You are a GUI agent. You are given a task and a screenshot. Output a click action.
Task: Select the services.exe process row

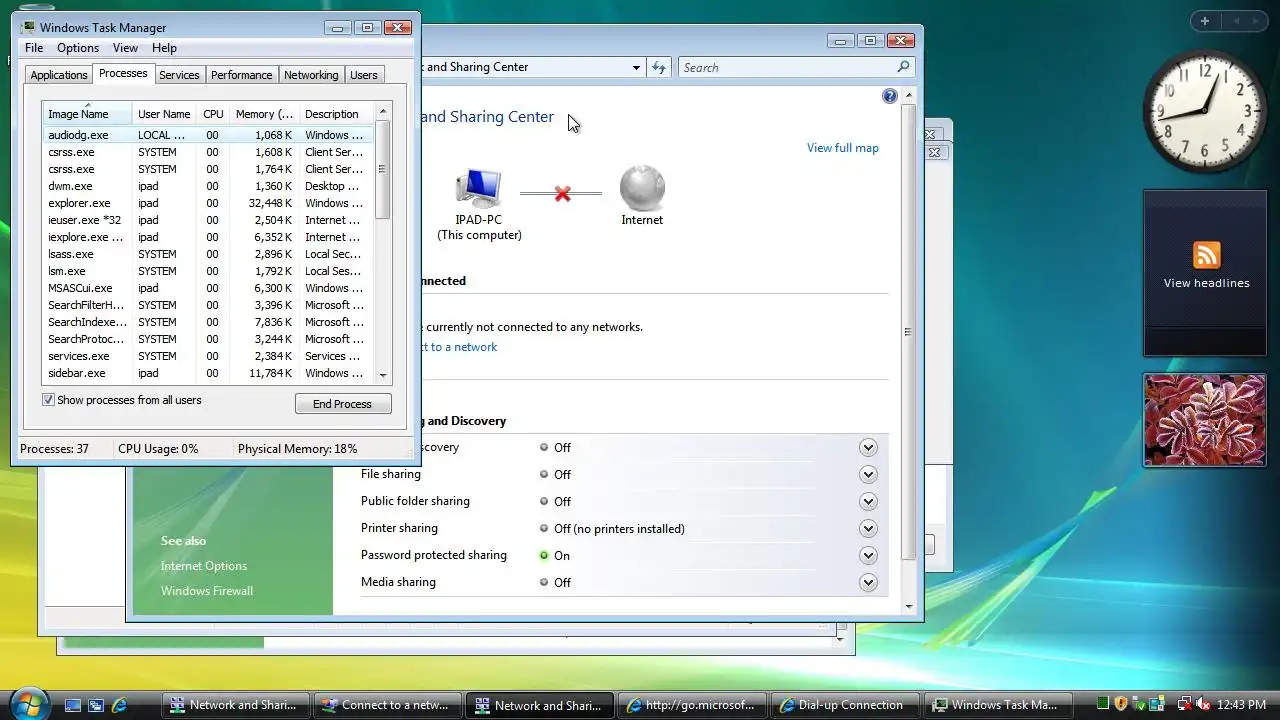pos(208,356)
